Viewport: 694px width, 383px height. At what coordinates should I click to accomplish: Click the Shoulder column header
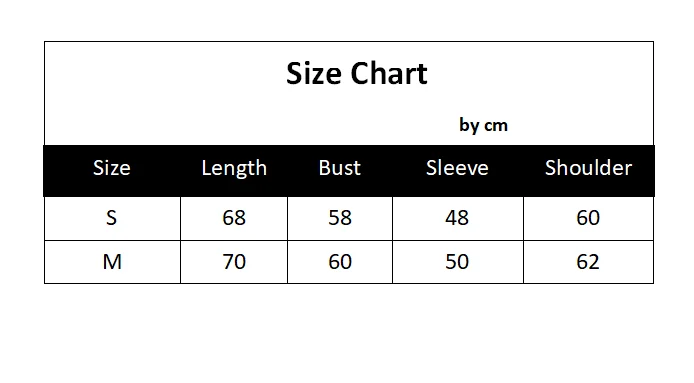pyautogui.click(x=588, y=168)
